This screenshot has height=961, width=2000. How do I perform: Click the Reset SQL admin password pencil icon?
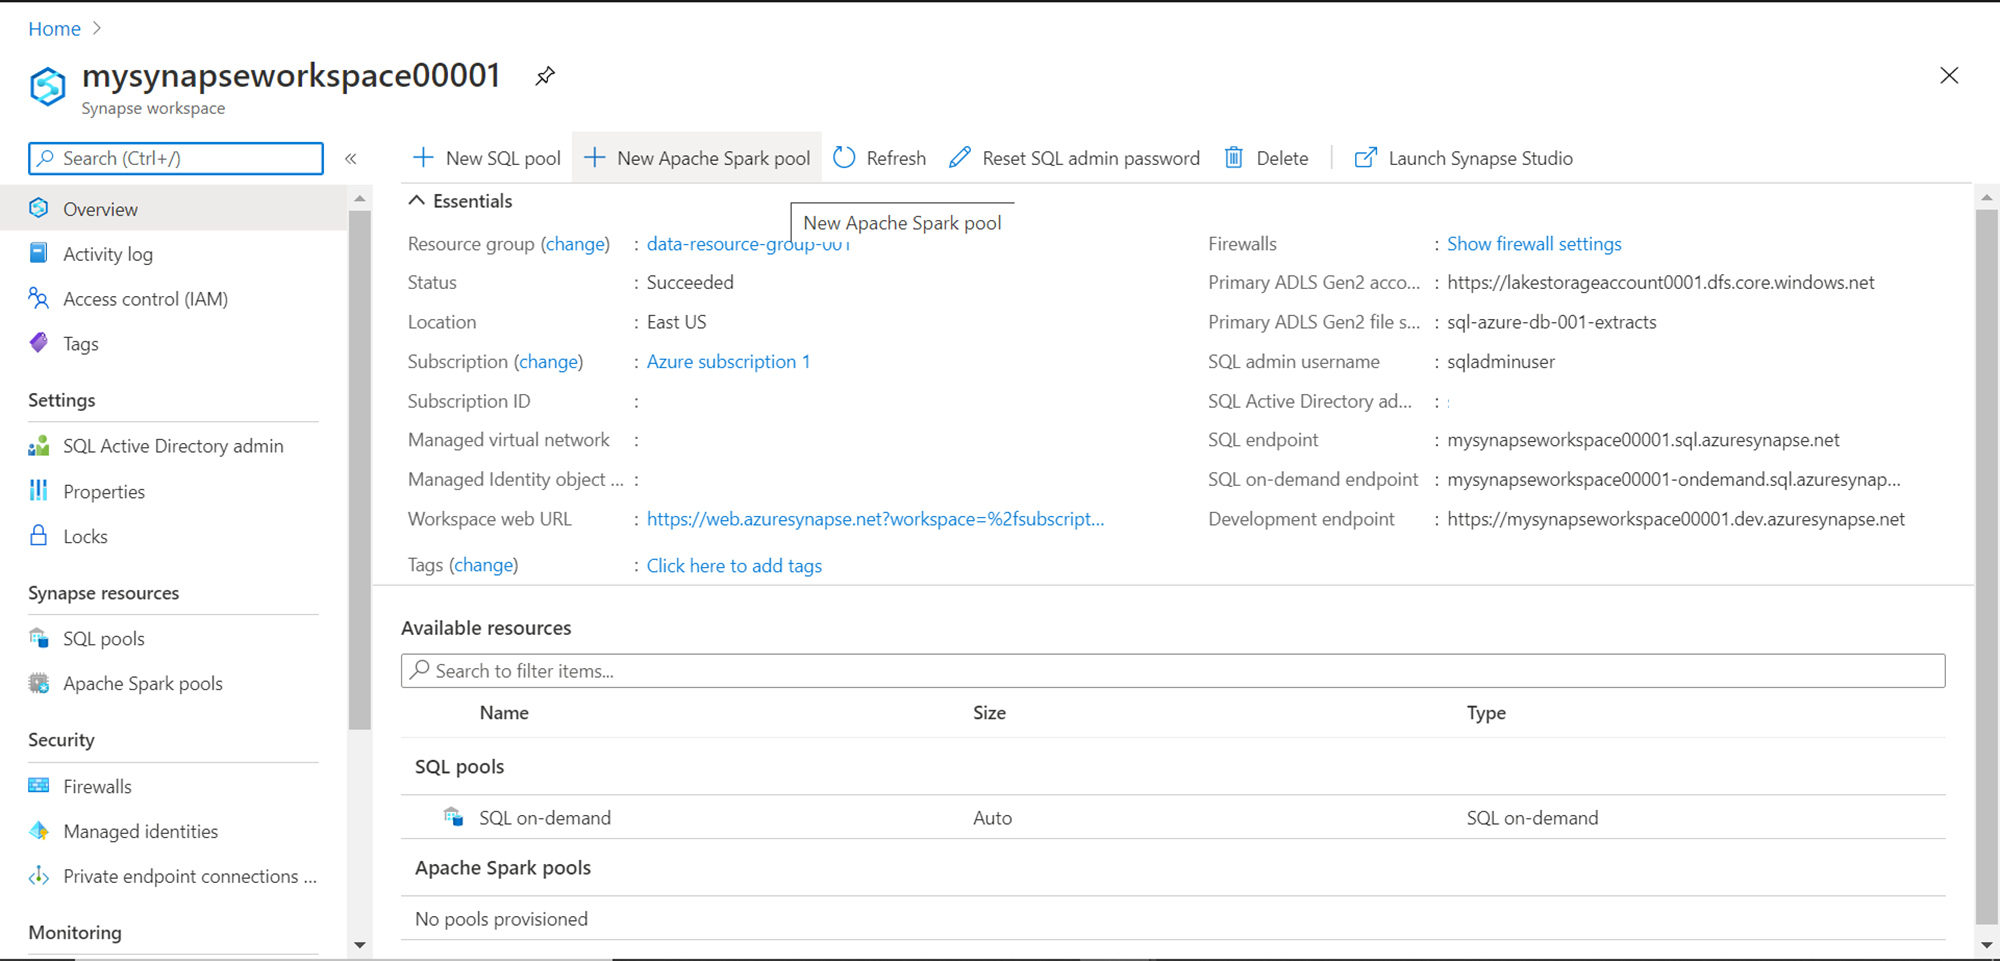point(960,158)
